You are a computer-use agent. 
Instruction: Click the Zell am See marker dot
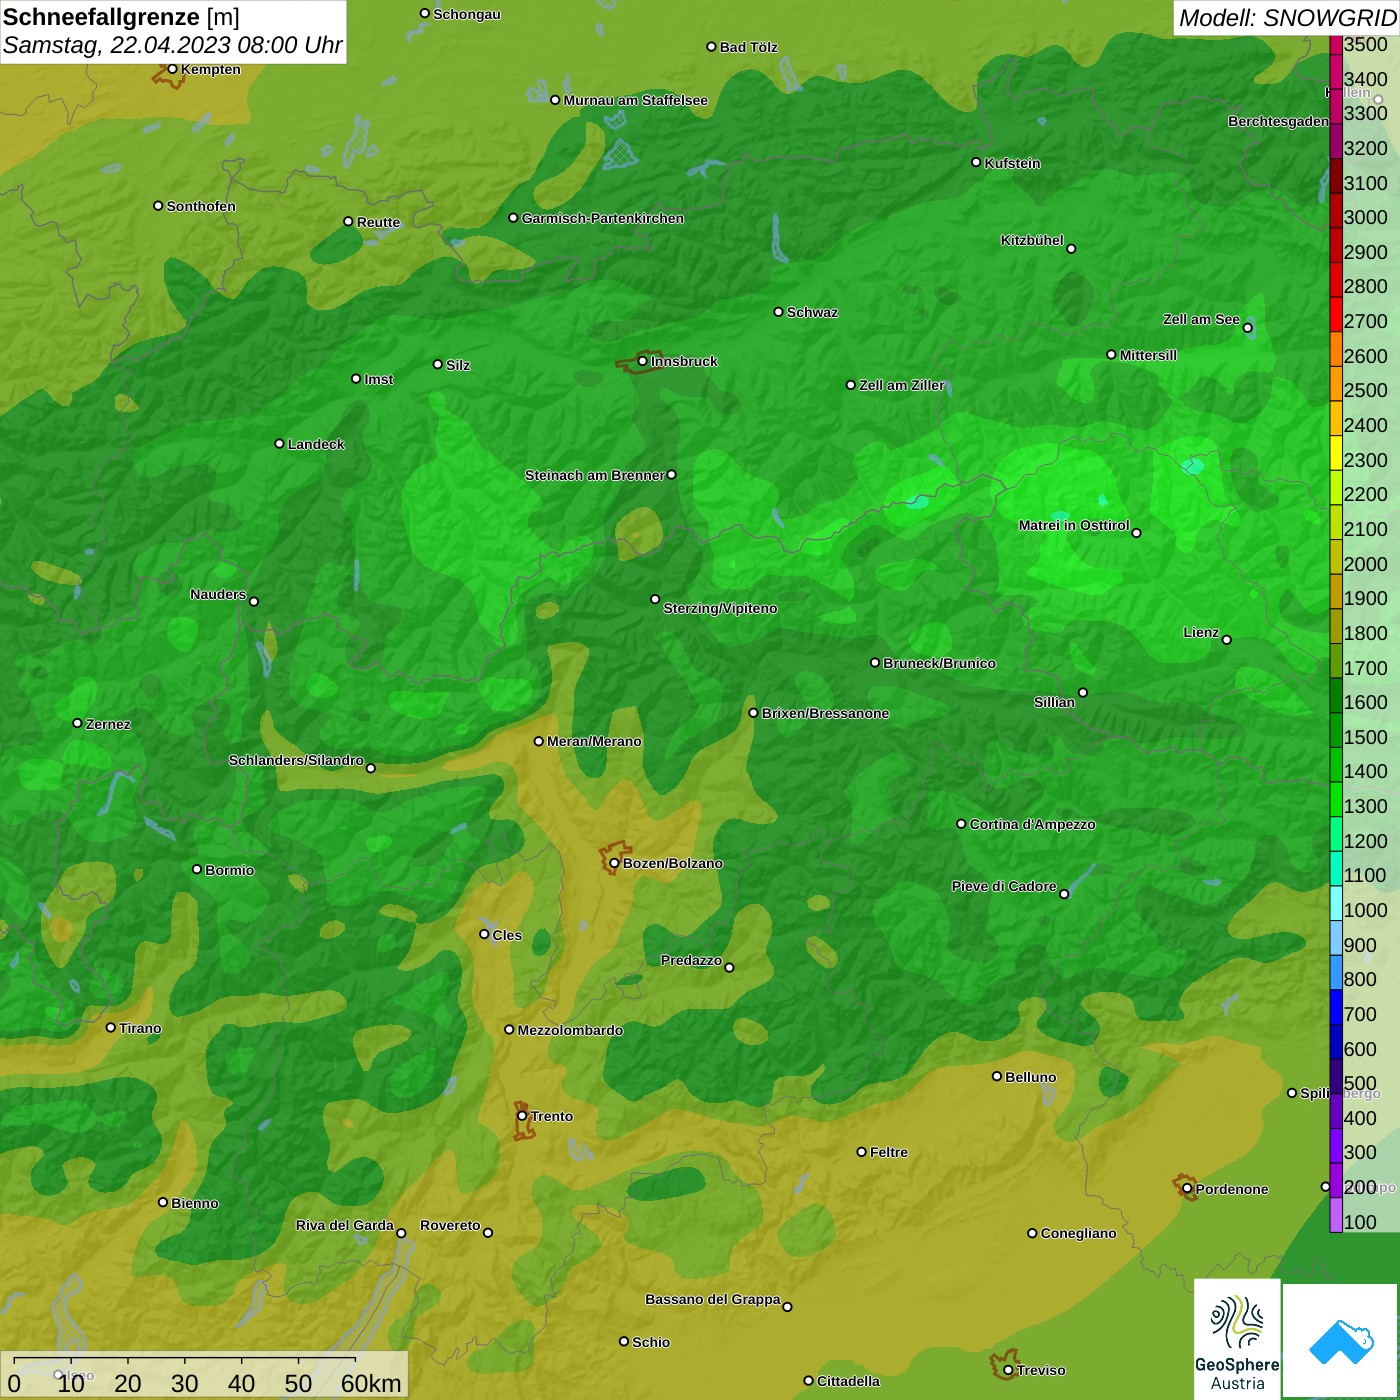pyautogui.click(x=1247, y=328)
